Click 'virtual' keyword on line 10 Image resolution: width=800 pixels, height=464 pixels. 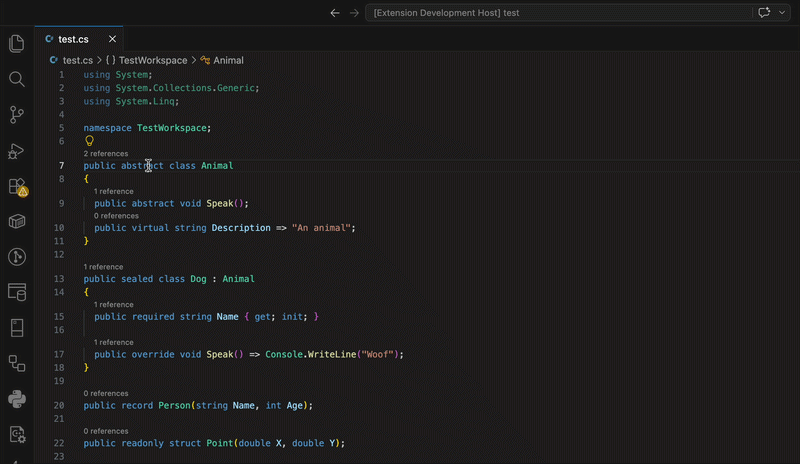pyautogui.click(x=150, y=228)
